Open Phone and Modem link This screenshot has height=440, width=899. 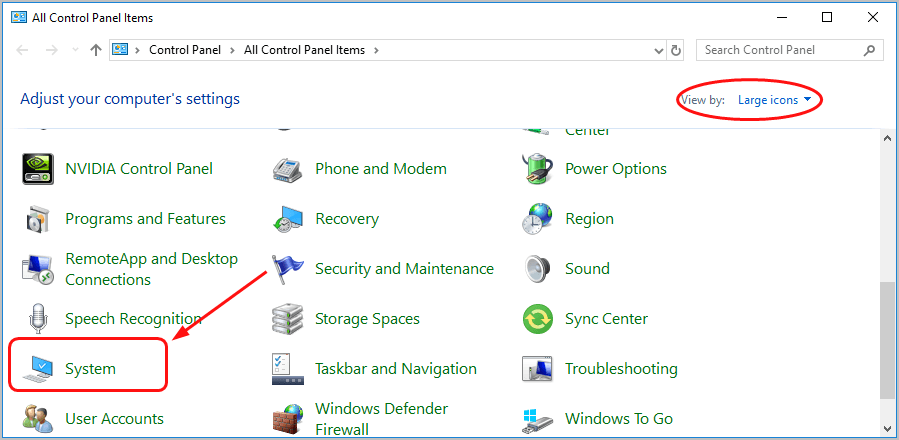pos(381,169)
